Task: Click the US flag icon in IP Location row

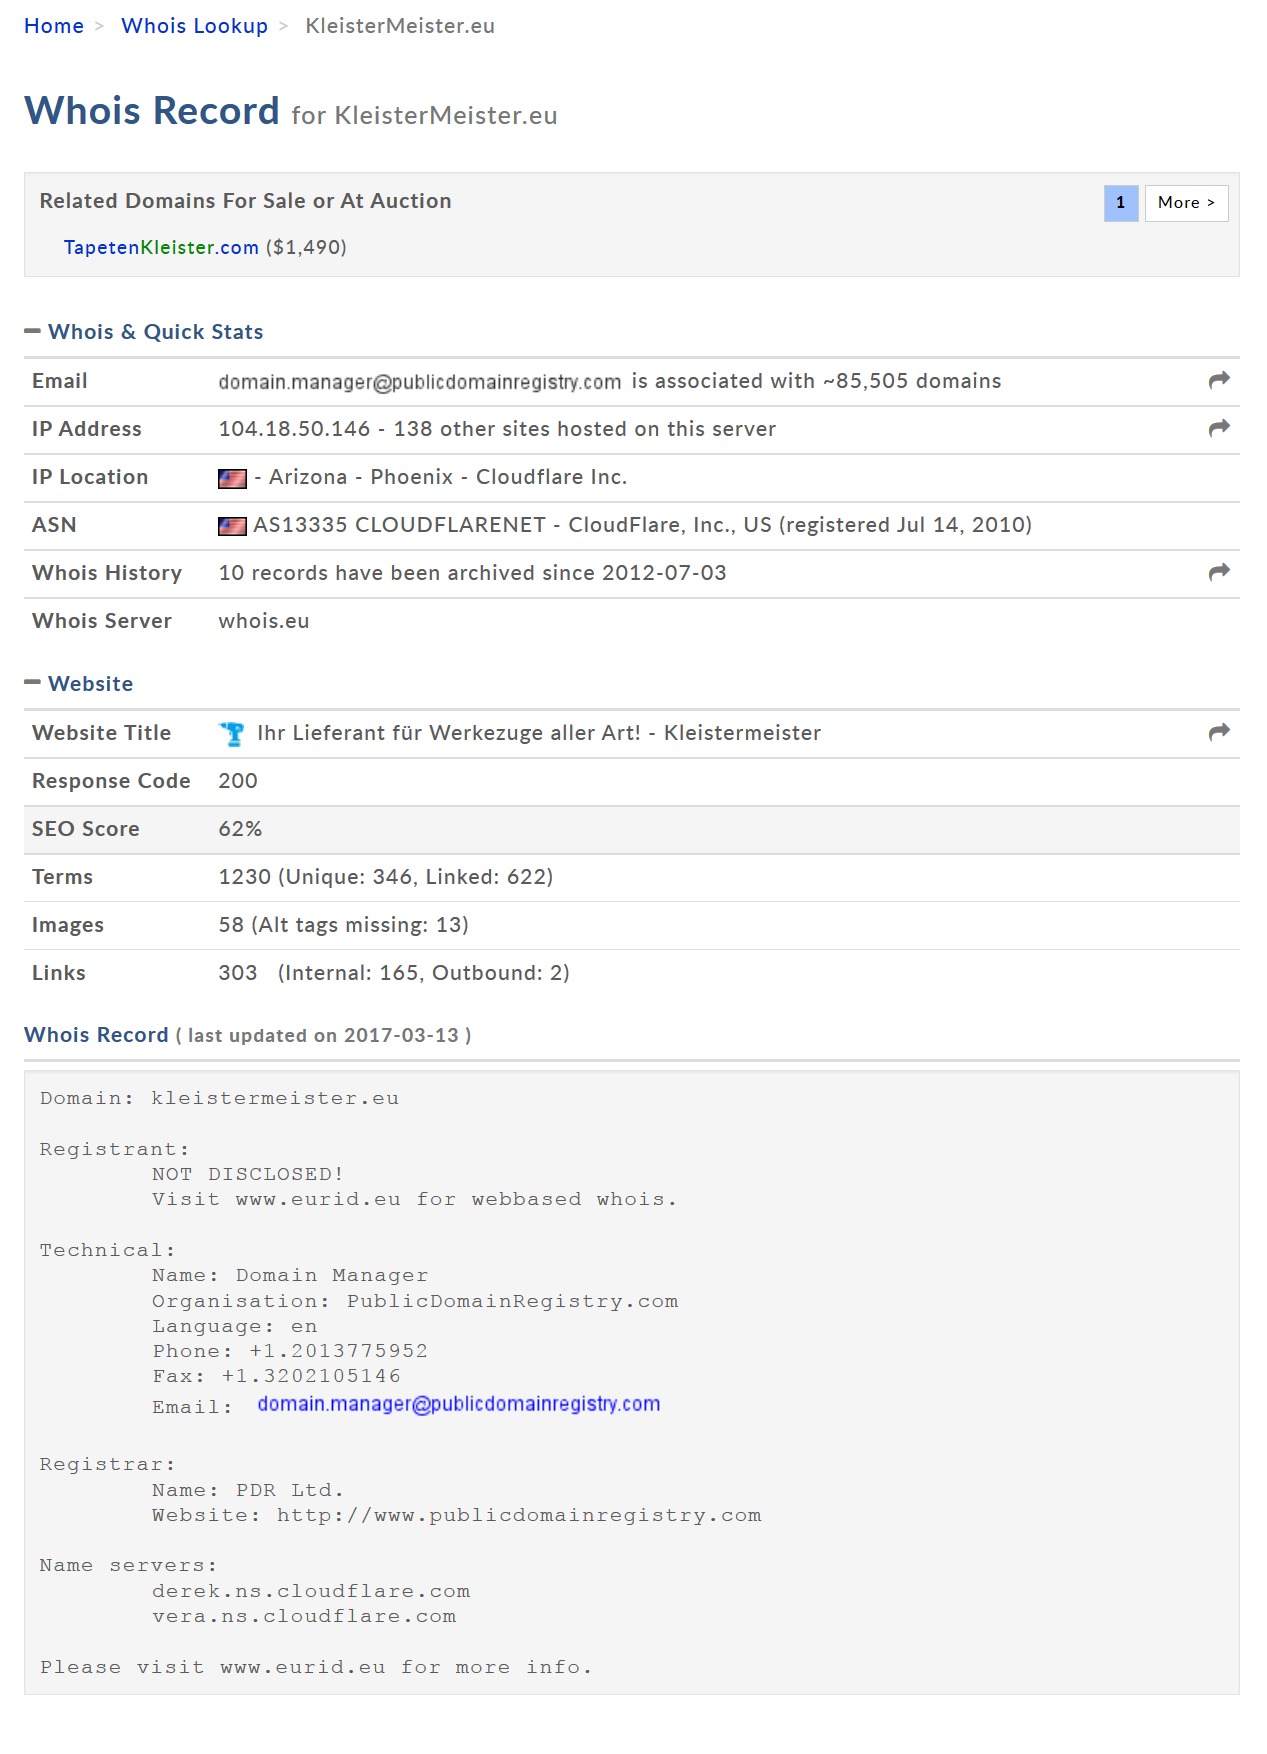Action: (232, 479)
